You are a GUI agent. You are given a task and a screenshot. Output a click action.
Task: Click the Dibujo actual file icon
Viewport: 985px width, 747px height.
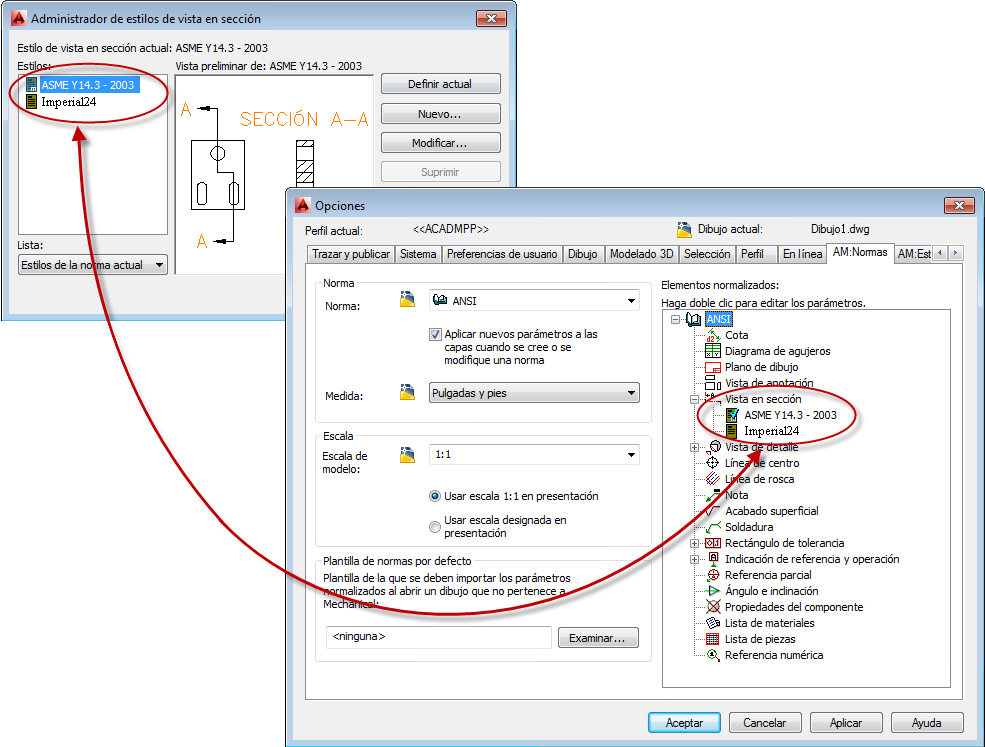(684, 229)
